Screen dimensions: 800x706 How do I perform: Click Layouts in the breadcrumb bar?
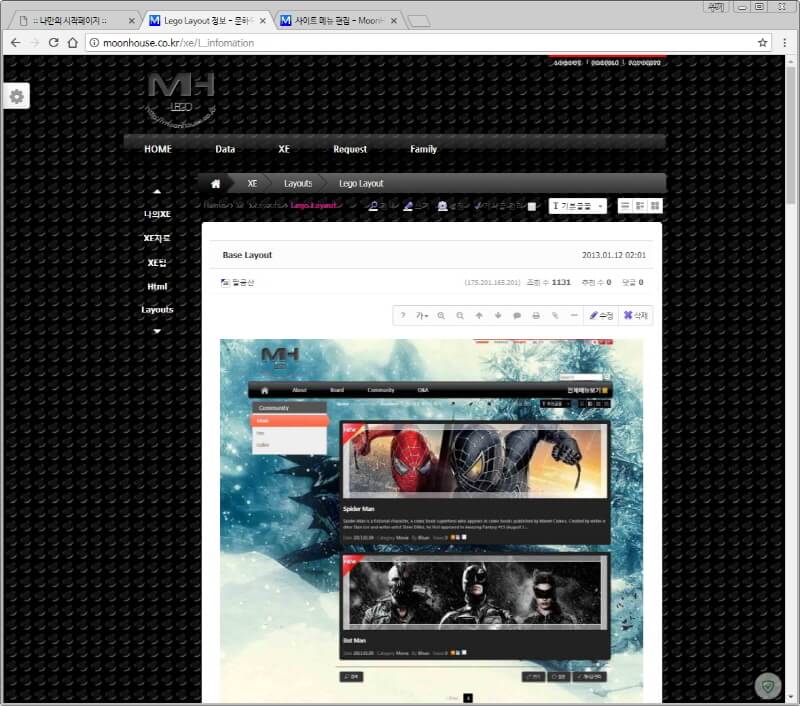pos(298,184)
